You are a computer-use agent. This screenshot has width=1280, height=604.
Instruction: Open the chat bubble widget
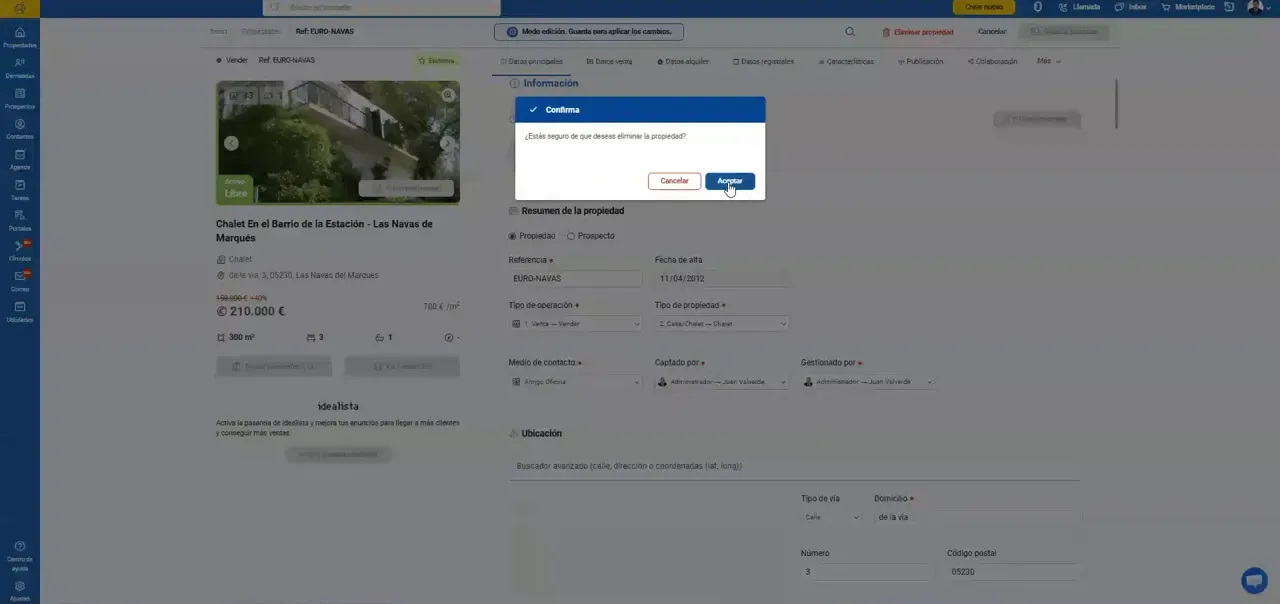[1254, 581]
